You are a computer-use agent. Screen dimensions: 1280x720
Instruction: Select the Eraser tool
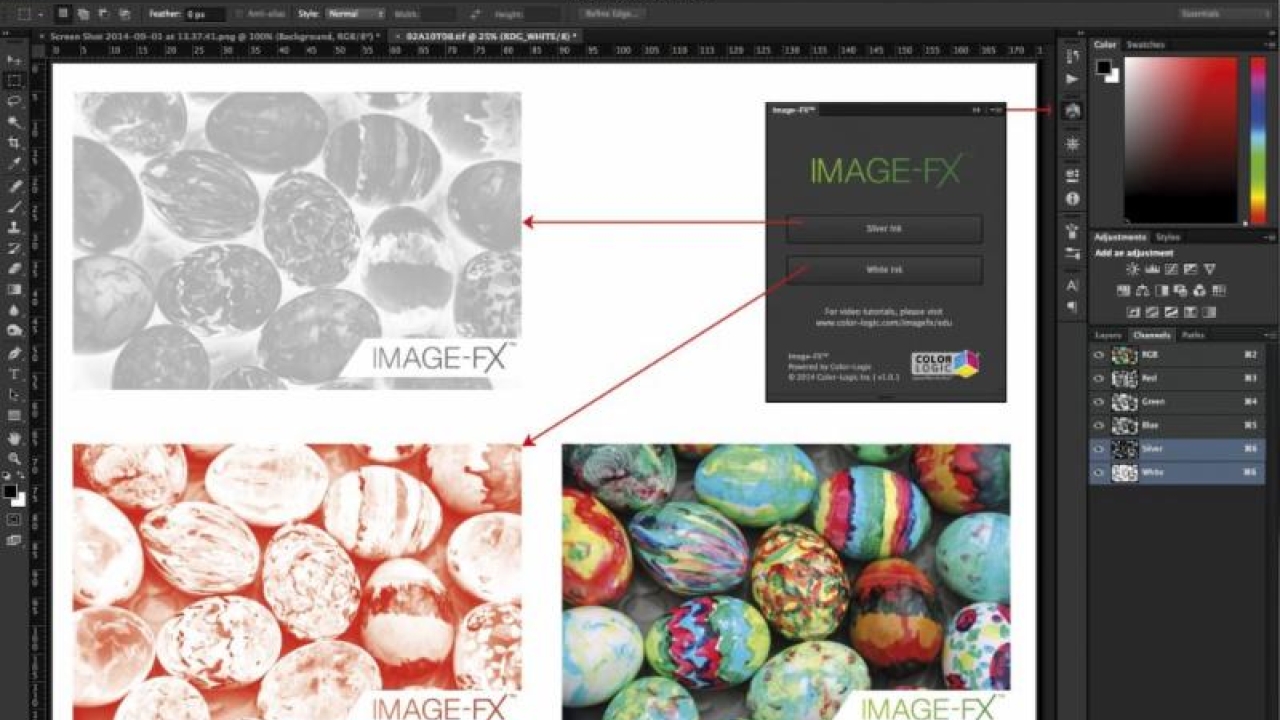pyautogui.click(x=14, y=269)
